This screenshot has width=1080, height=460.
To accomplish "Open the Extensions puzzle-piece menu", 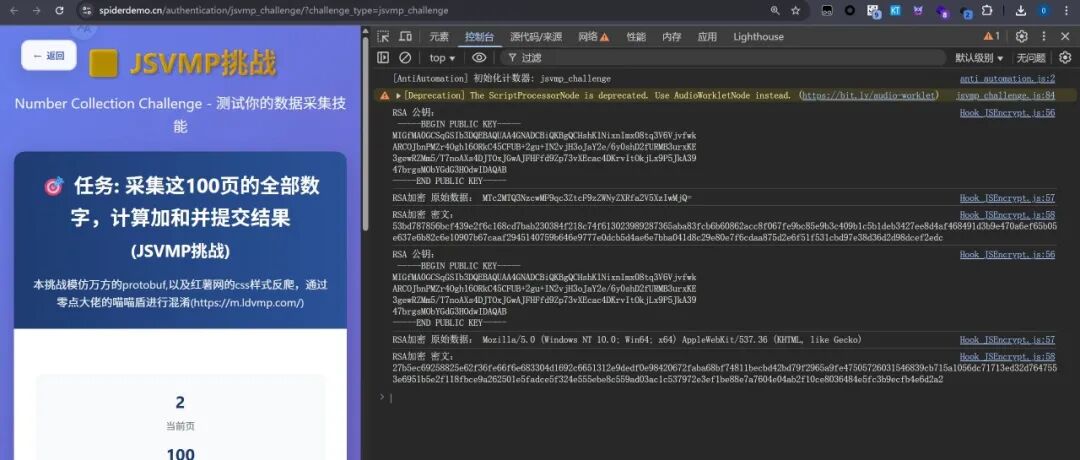I will coord(987,10).
